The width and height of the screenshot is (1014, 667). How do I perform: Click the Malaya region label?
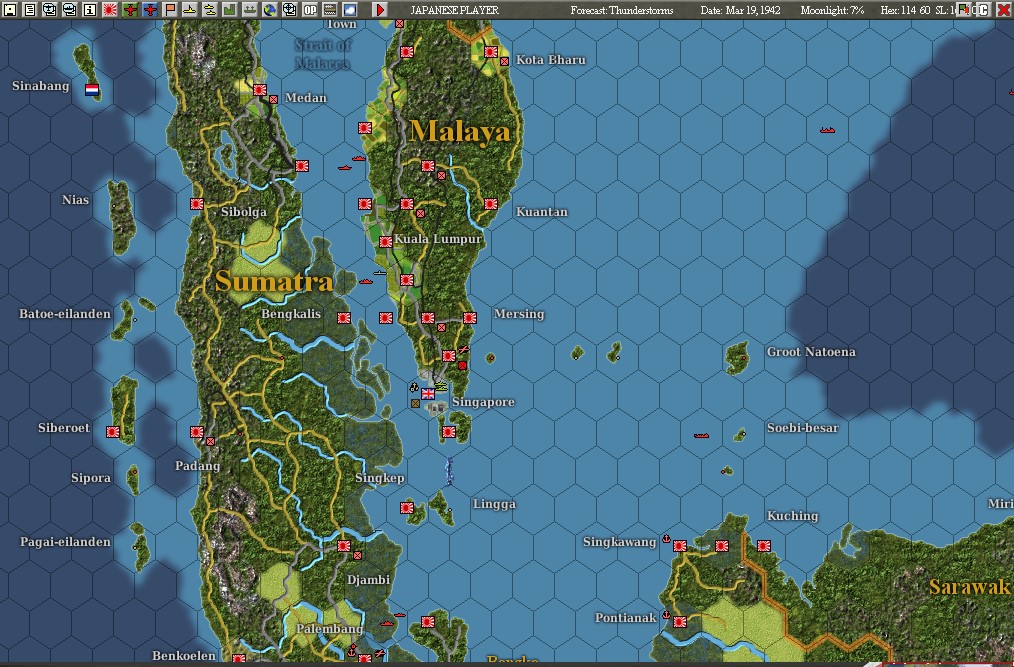pyautogui.click(x=460, y=131)
